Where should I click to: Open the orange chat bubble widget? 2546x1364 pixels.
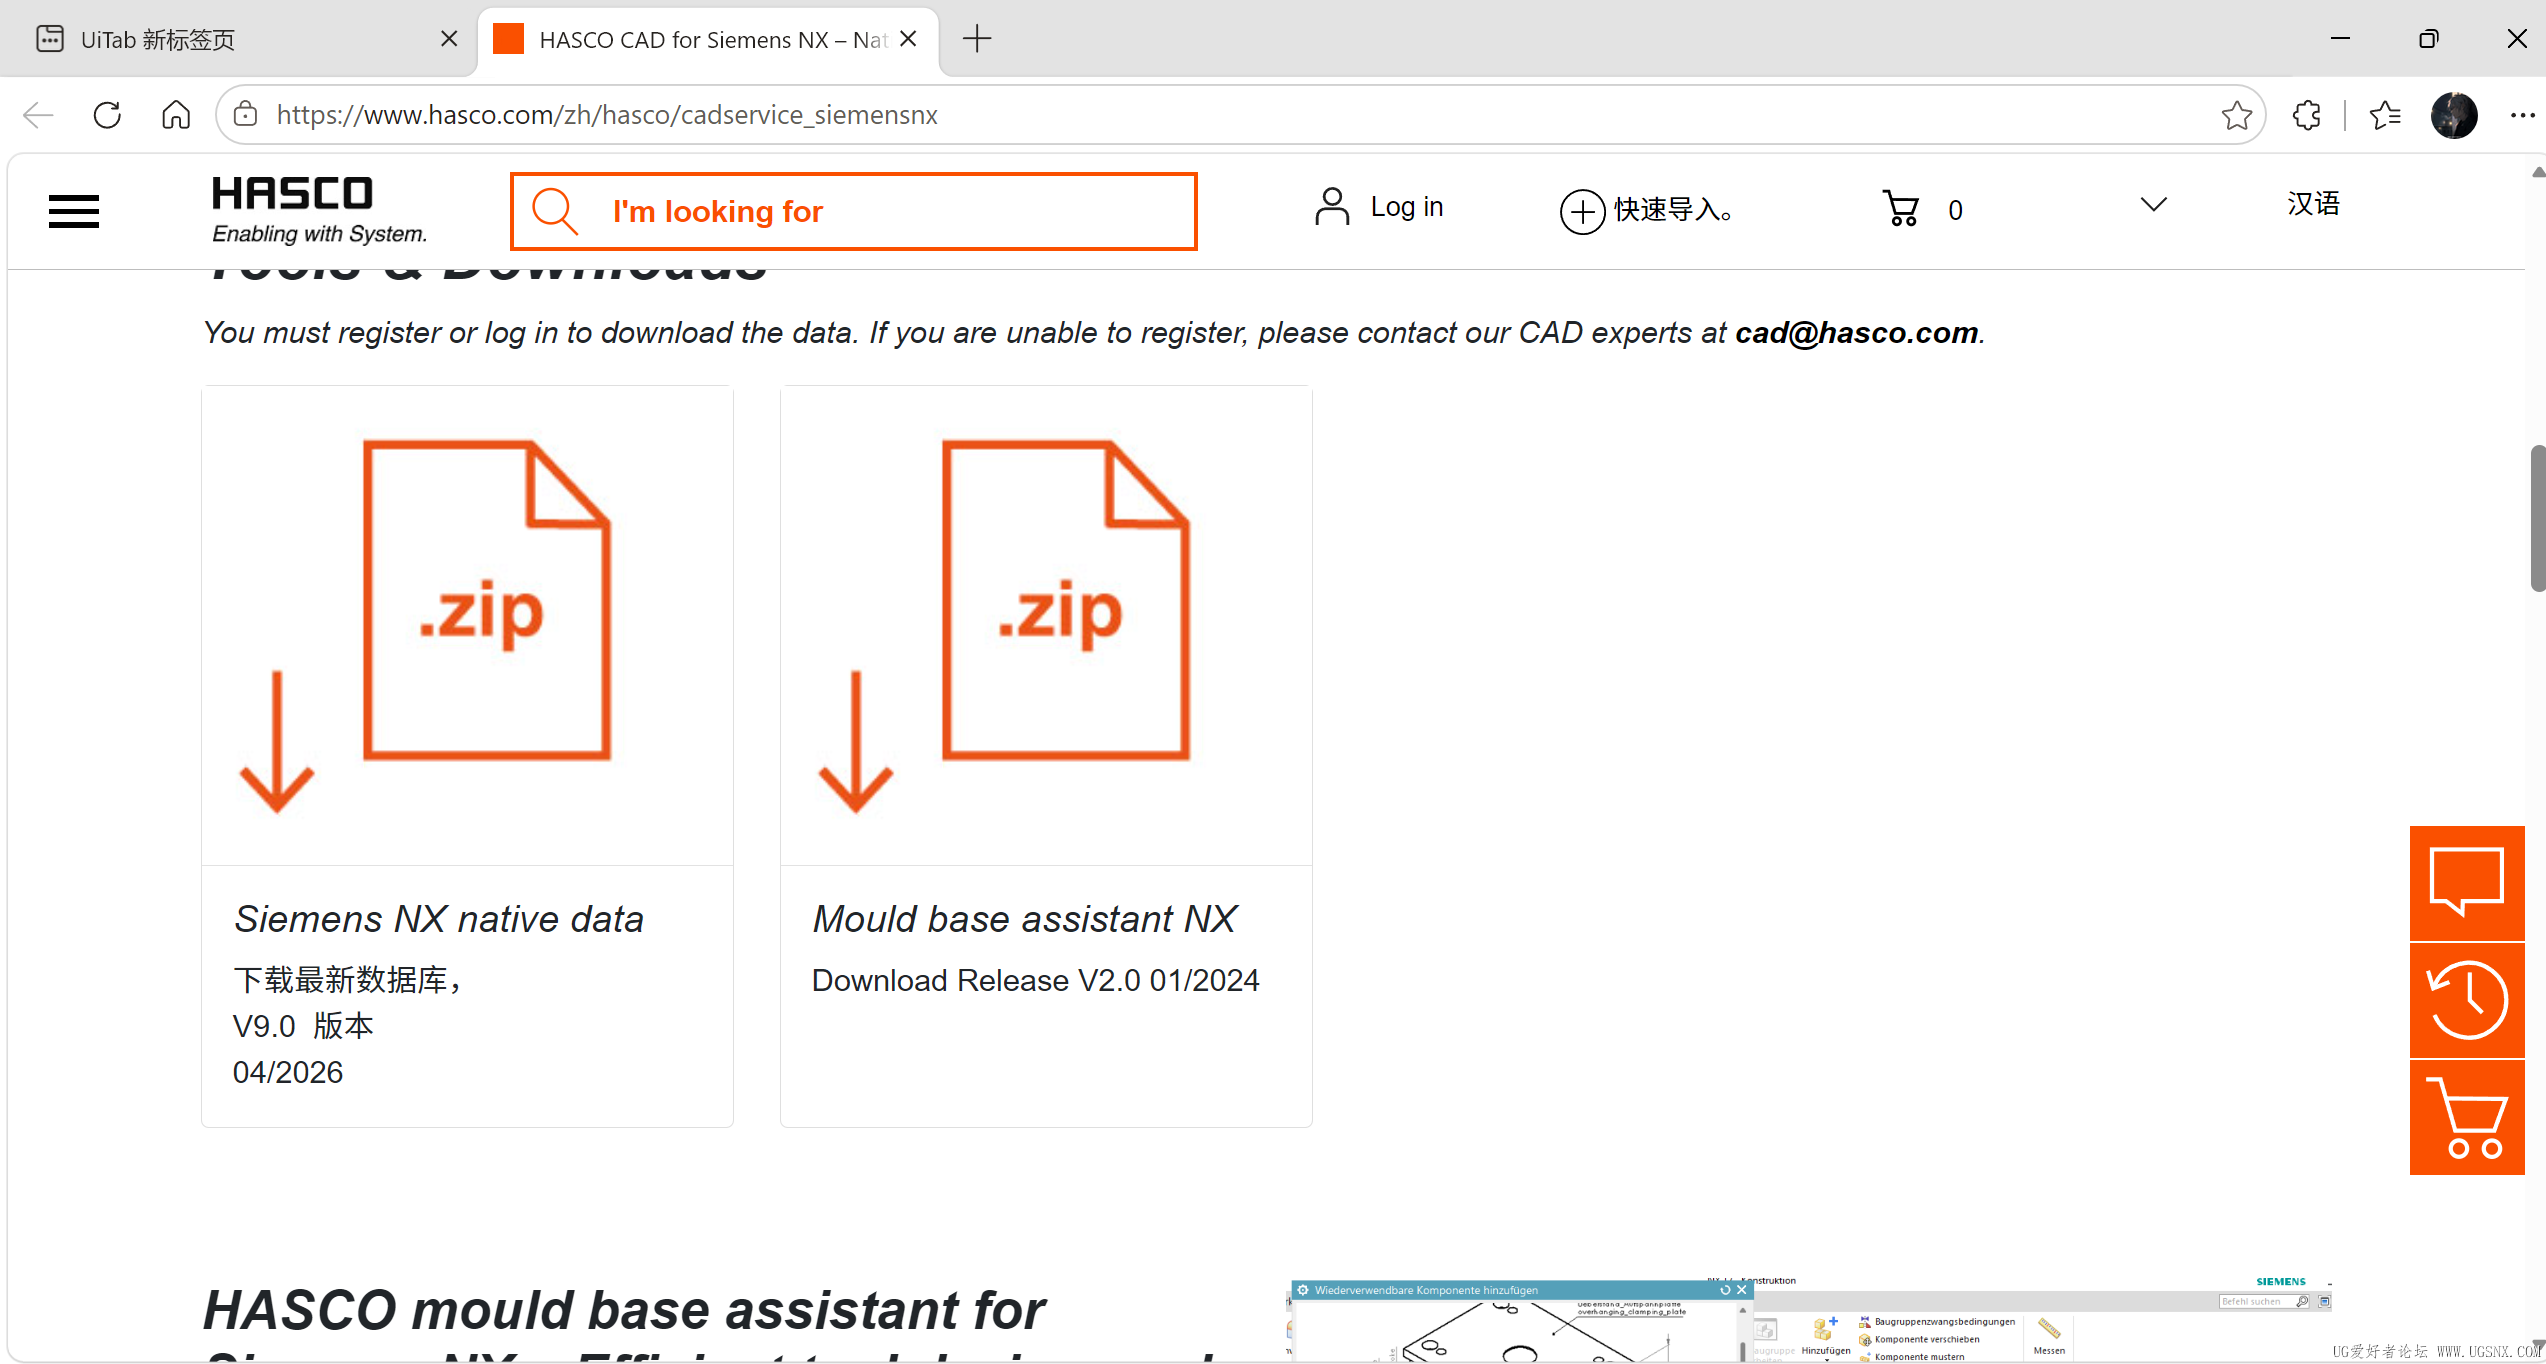click(2466, 883)
